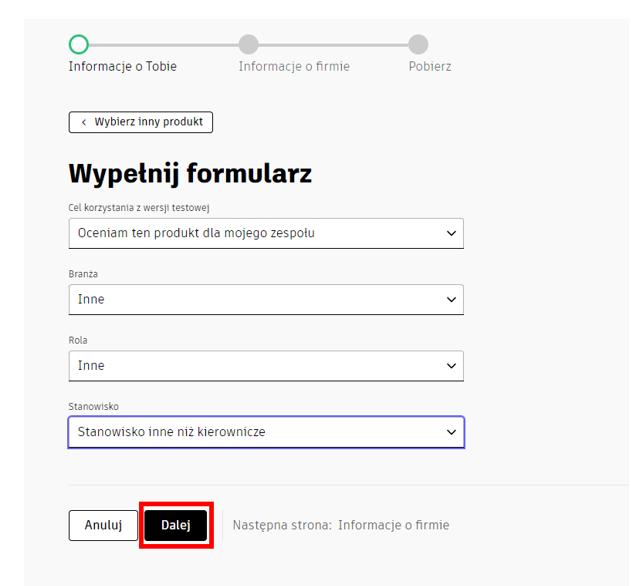631x586 pixels.
Task: Switch to the 'Pobierz' step label
Action: (x=430, y=67)
